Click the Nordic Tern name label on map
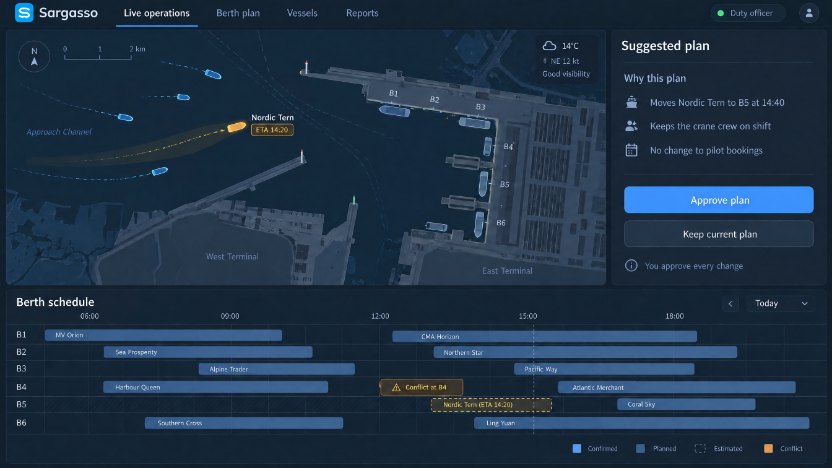This screenshot has width=832, height=468. point(272,118)
